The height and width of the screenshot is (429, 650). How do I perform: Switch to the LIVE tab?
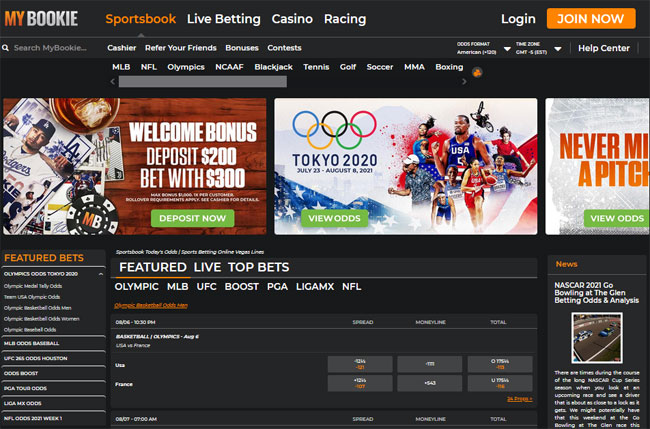[207, 267]
